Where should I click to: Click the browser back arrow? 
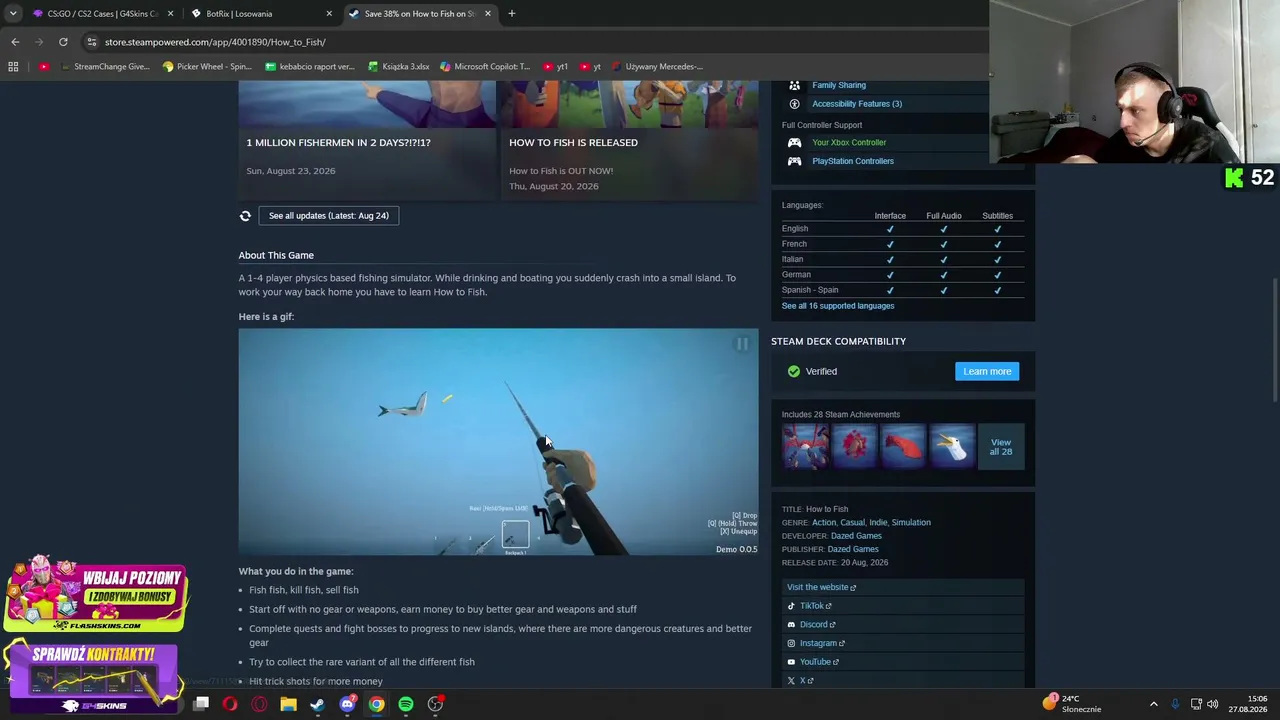pyautogui.click(x=15, y=42)
